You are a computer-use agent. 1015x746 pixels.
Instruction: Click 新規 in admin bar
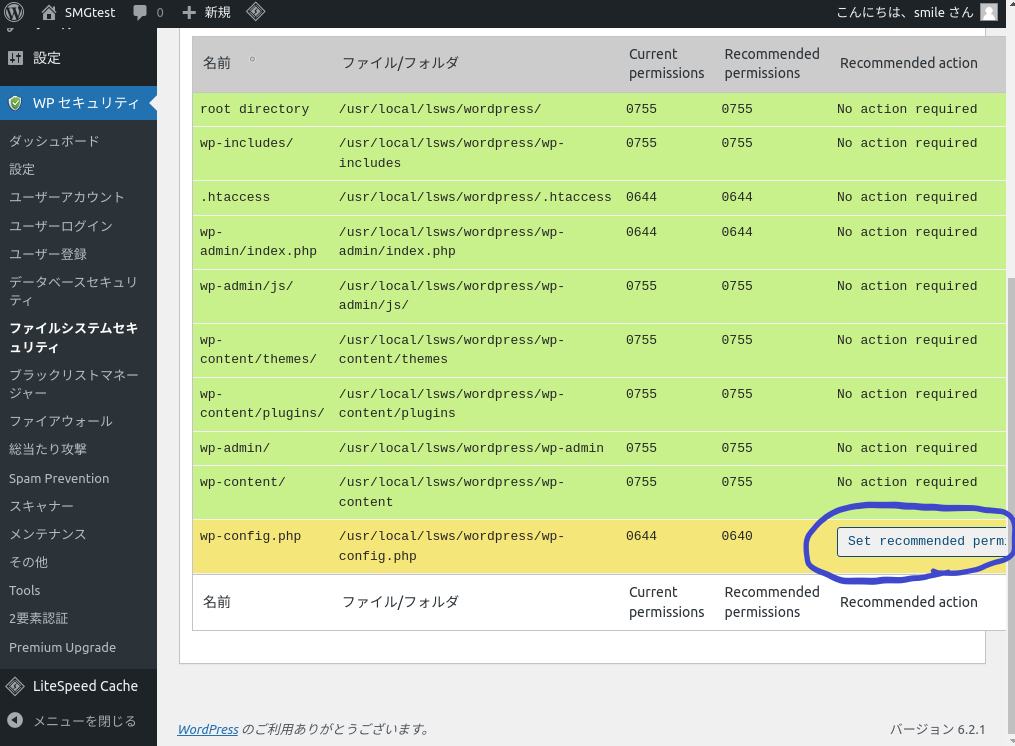pyautogui.click(x=218, y=12)
